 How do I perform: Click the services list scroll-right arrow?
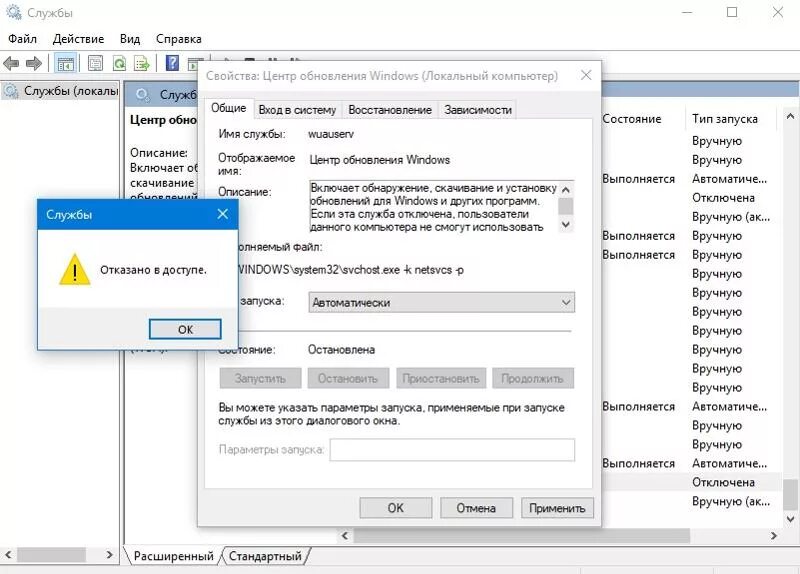click(773, 536)
